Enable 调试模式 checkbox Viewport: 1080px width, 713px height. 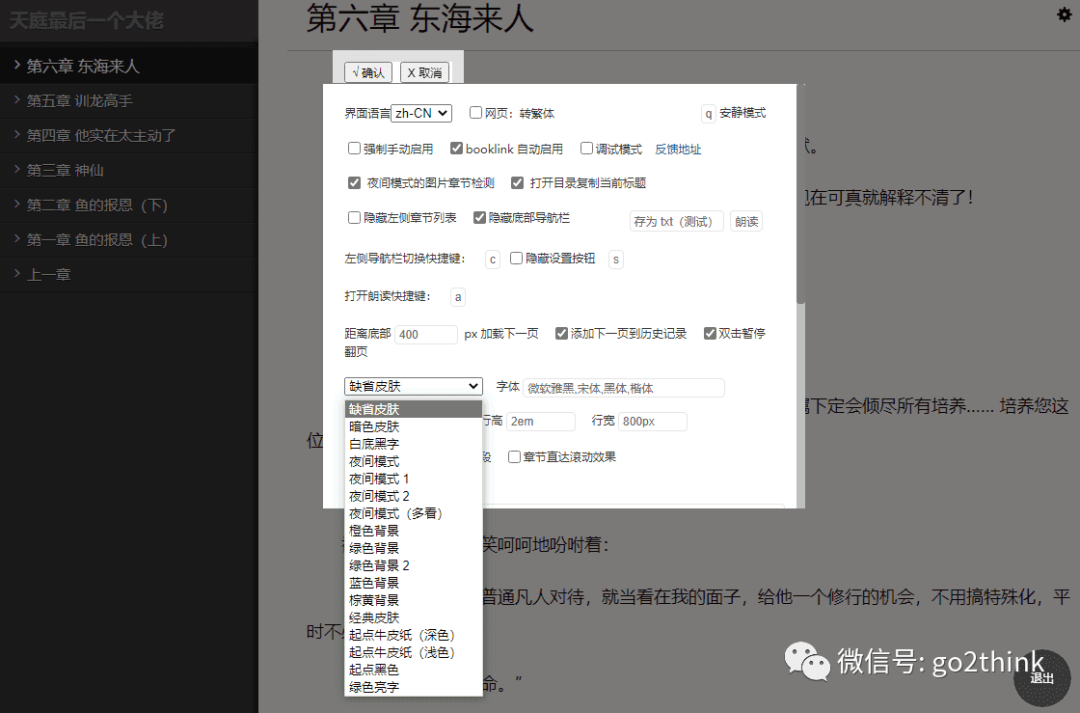[587, 148]
